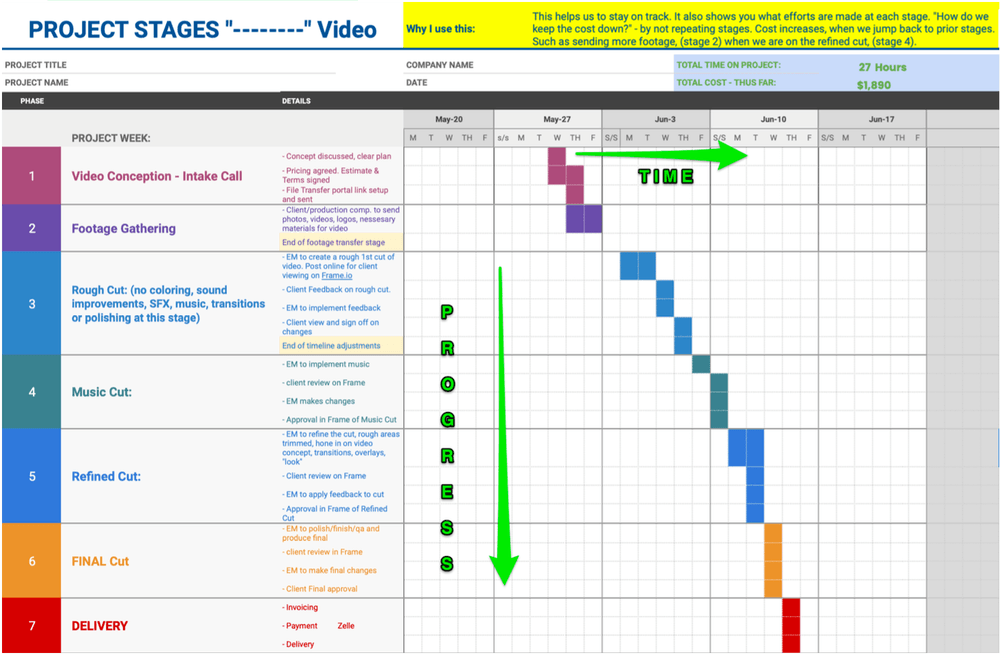Click the red Delivery Gantt bar

791,625
